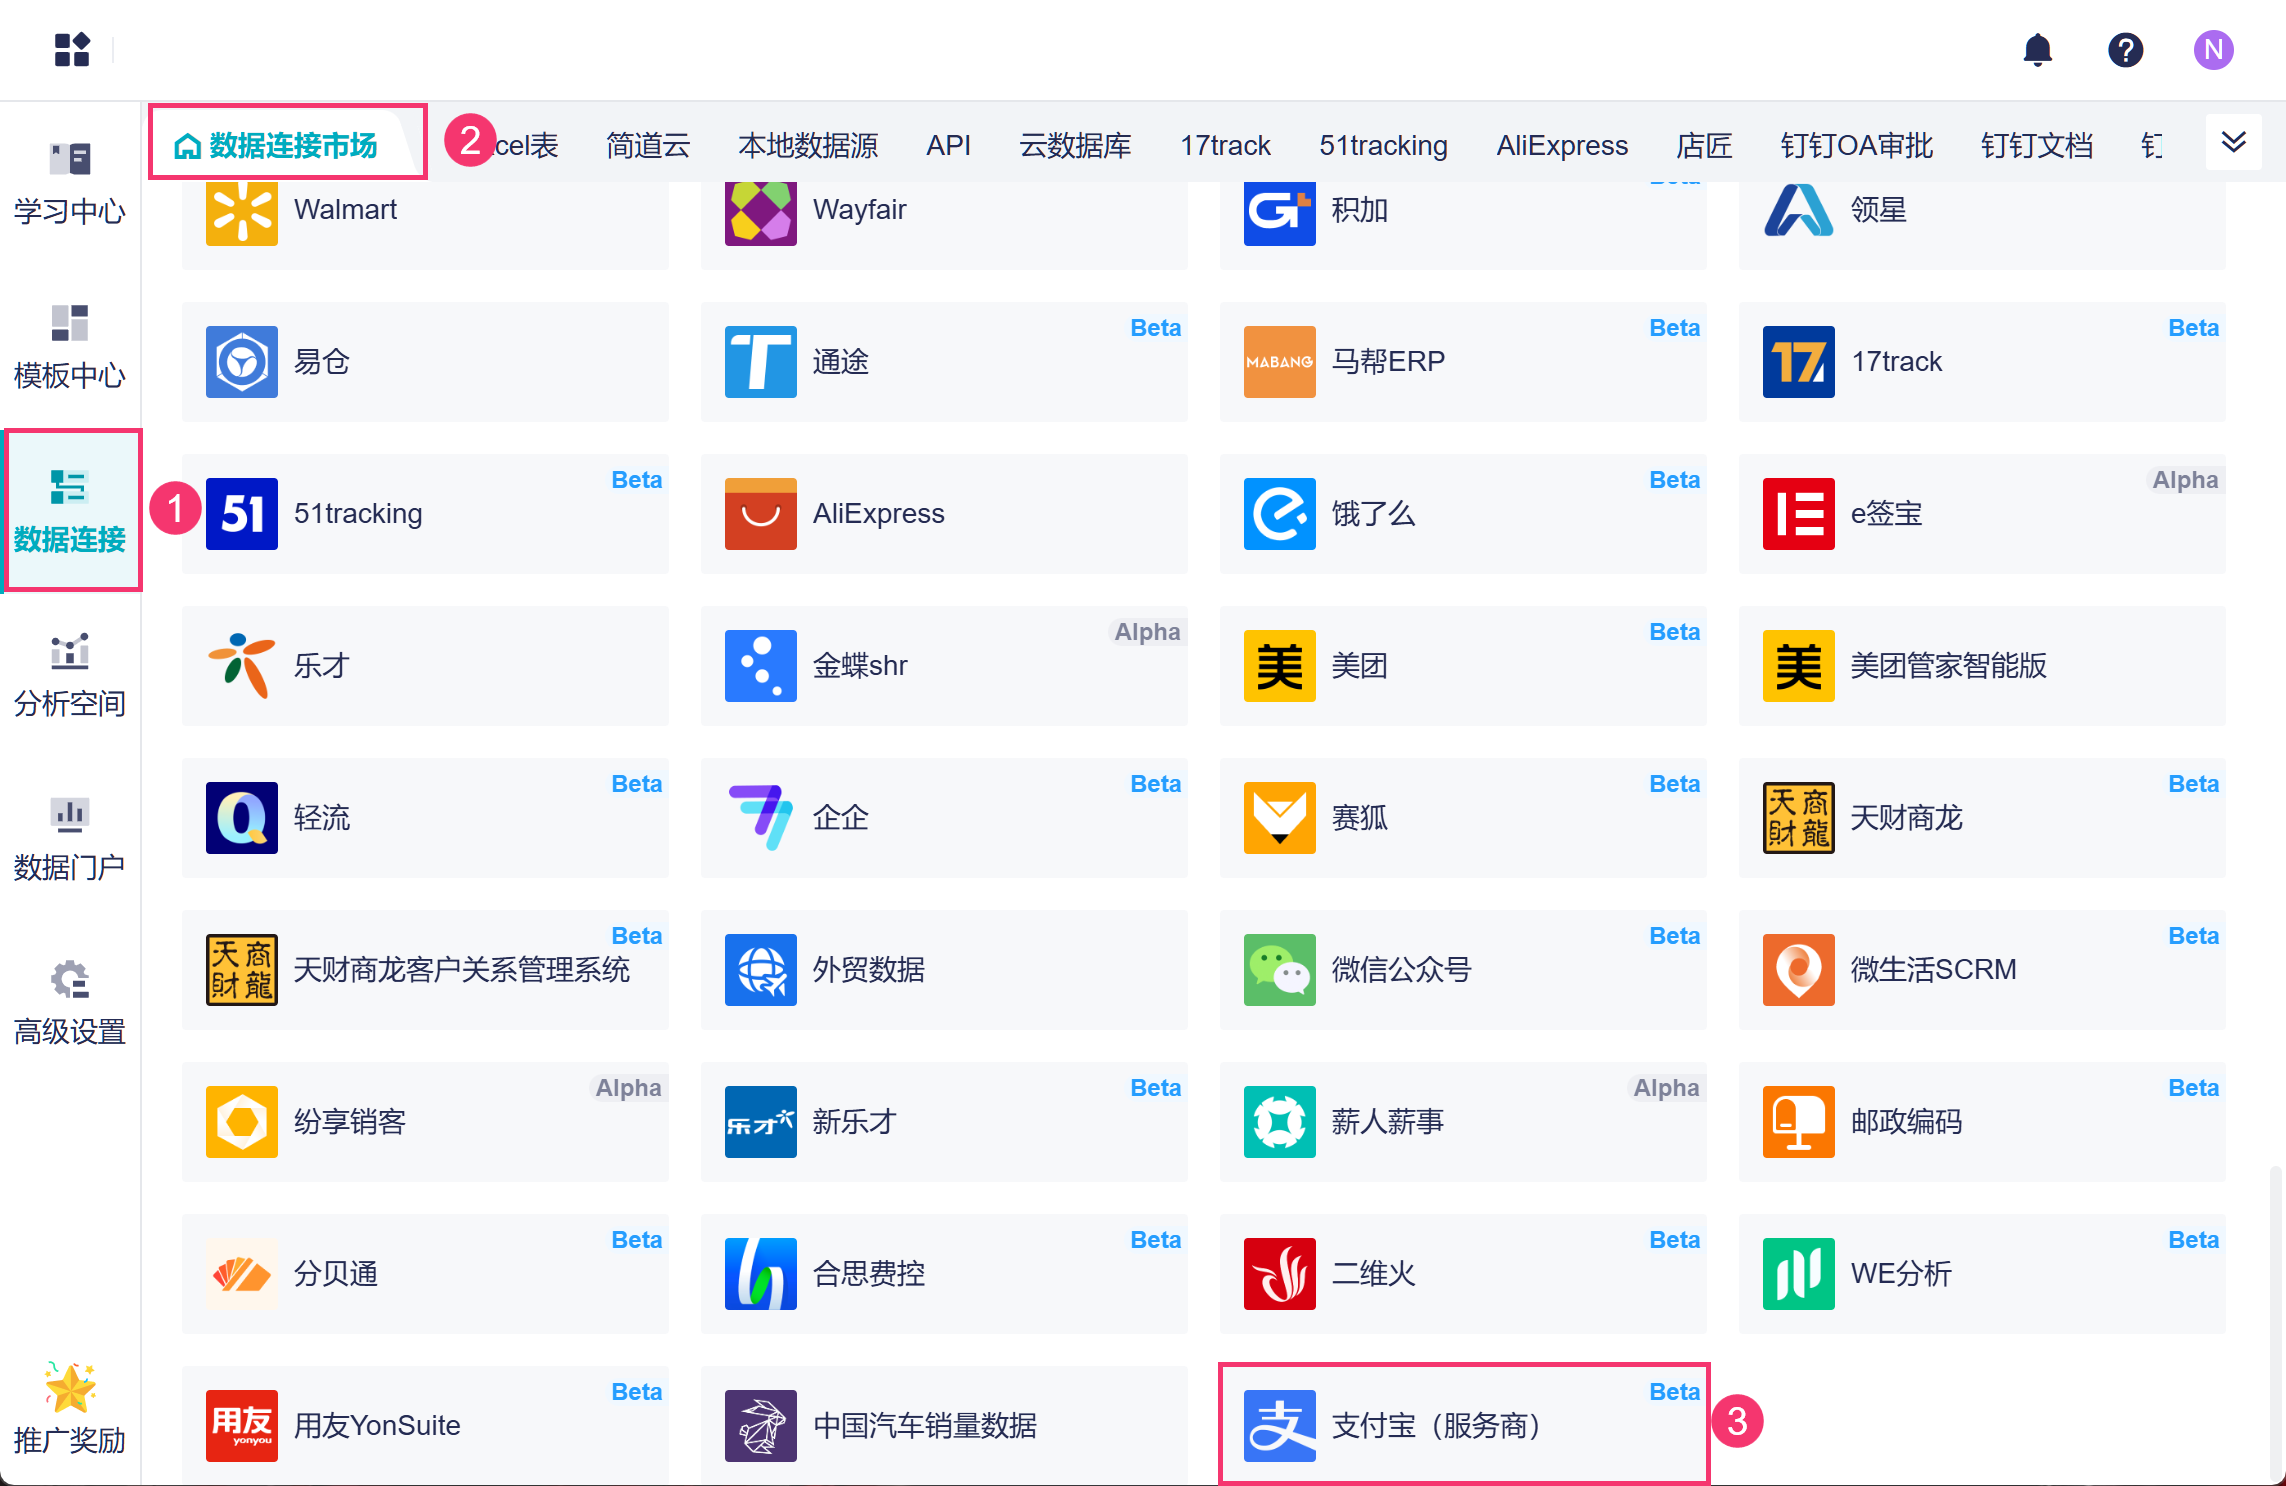Open the app launcher grid icon
Viewport: 2286px width, 1486px height.
coord(72,49)
